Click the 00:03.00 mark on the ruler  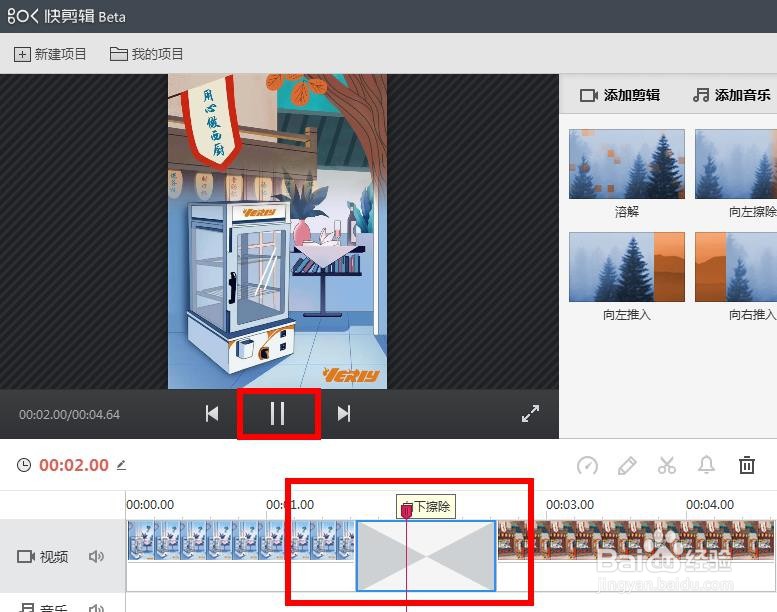pyautogui.click(x=570, y=504)
